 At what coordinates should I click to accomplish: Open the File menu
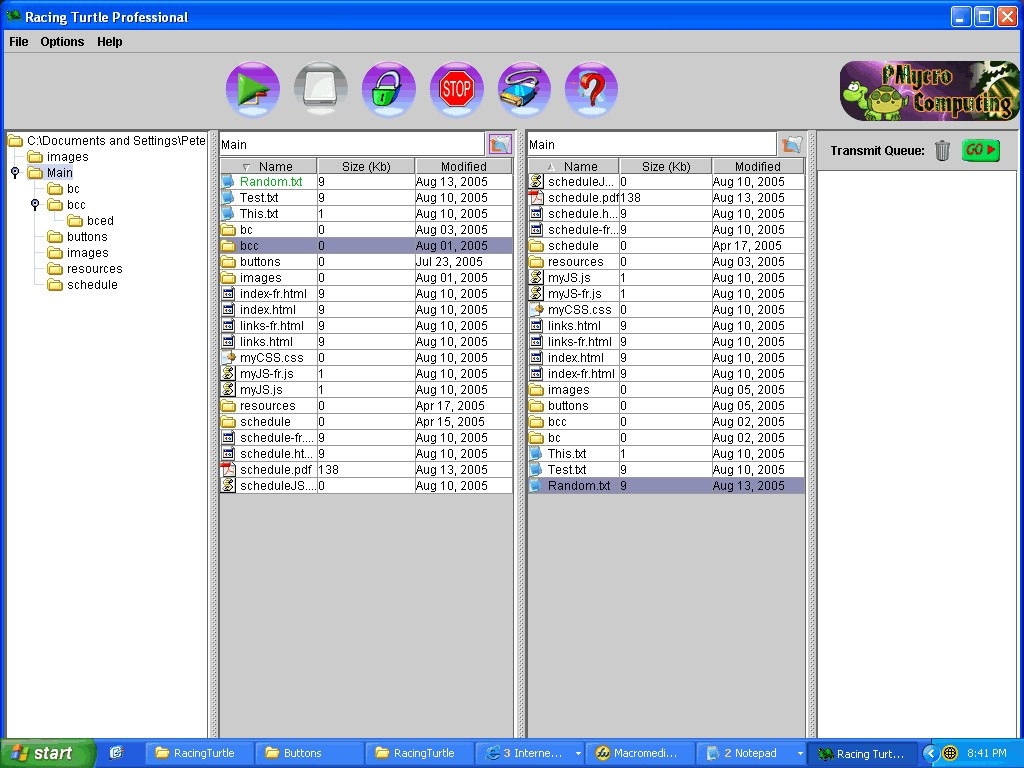click(x=18, y=42)
